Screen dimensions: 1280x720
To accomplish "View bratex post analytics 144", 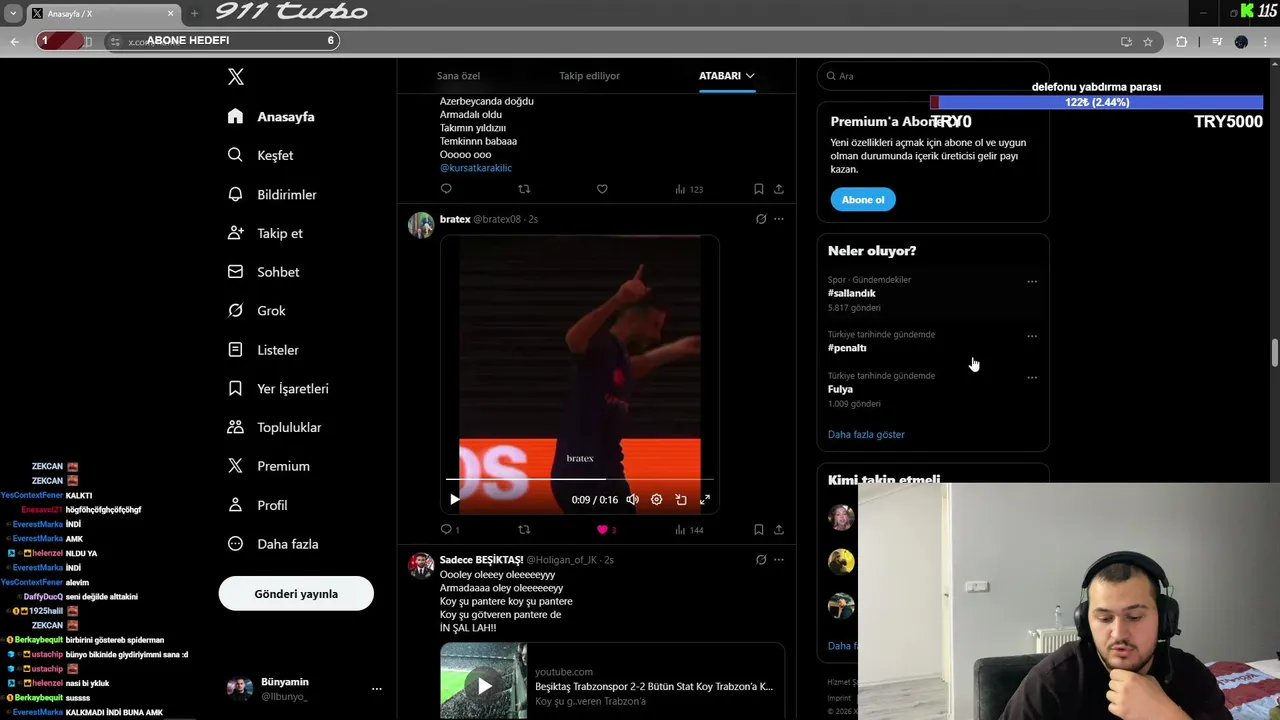I will [689, 529].
